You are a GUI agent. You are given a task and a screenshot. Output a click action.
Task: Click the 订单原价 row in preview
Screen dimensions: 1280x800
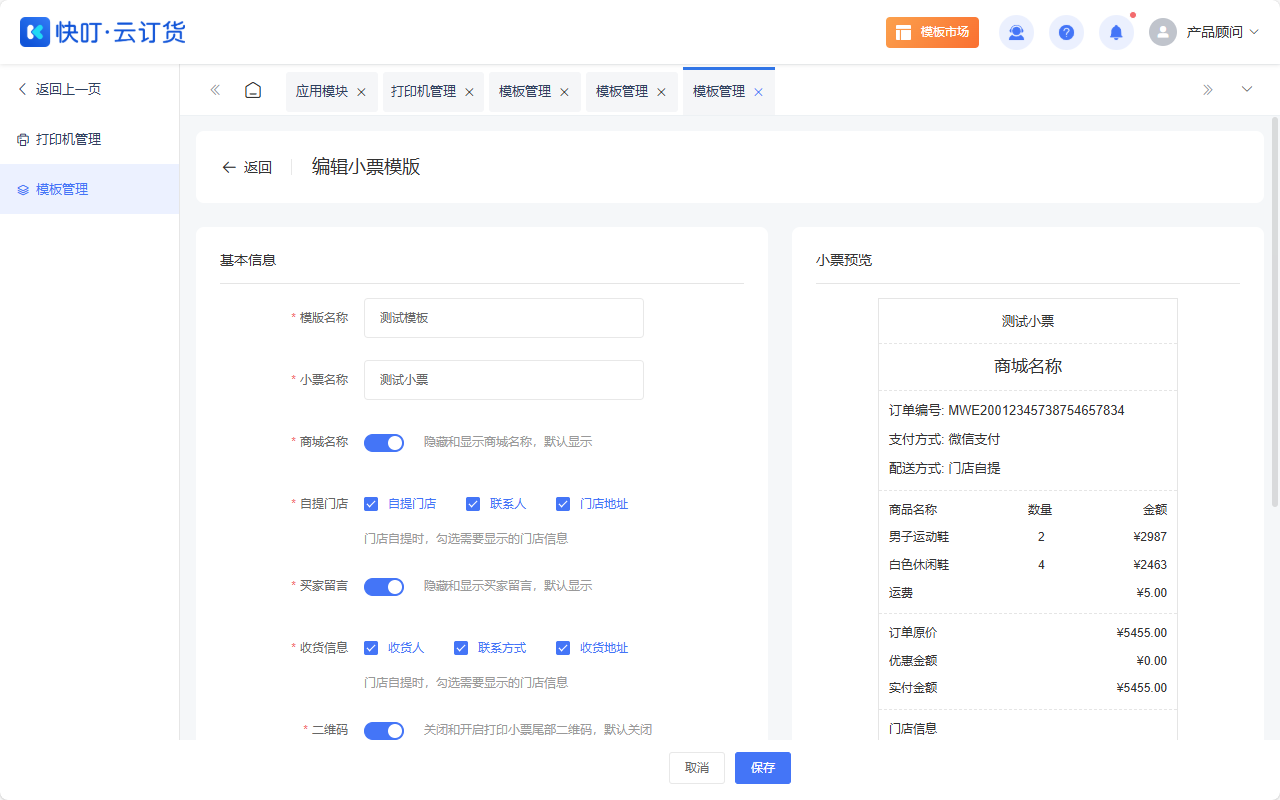(x=1028, y=633)
